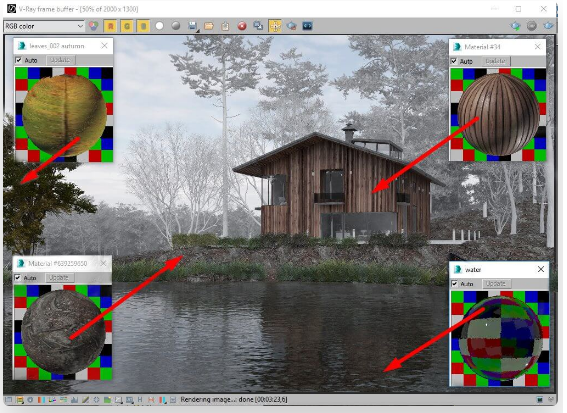Click the striped wood Material #34 preview sphere

pyautogui.click(x=498, y=115)
